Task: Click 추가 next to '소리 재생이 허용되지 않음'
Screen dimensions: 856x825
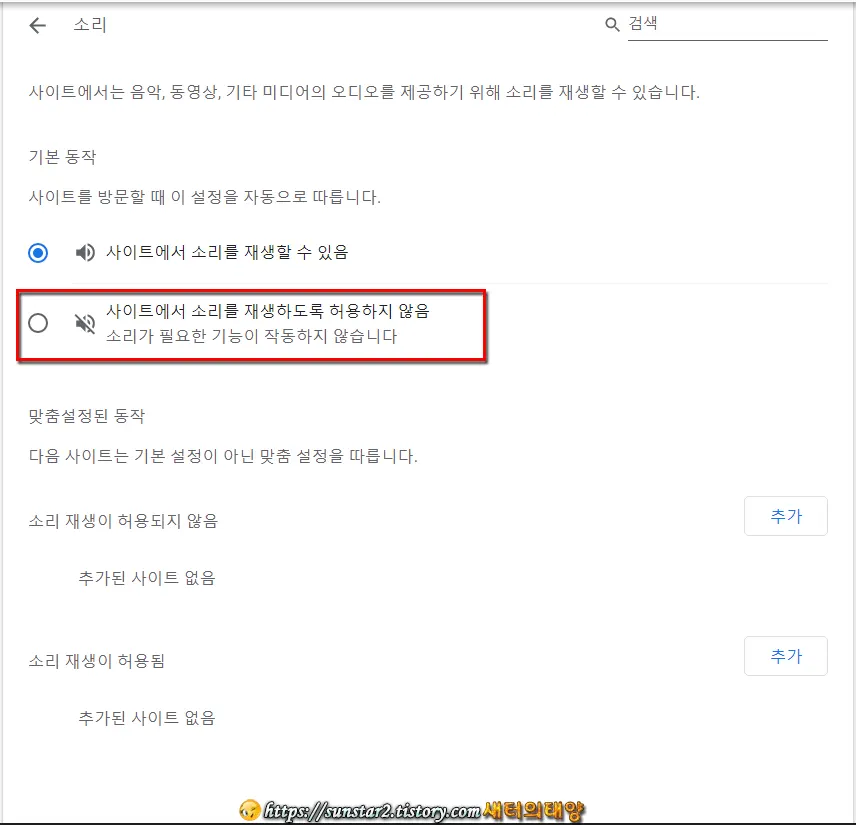Action: 786,516
